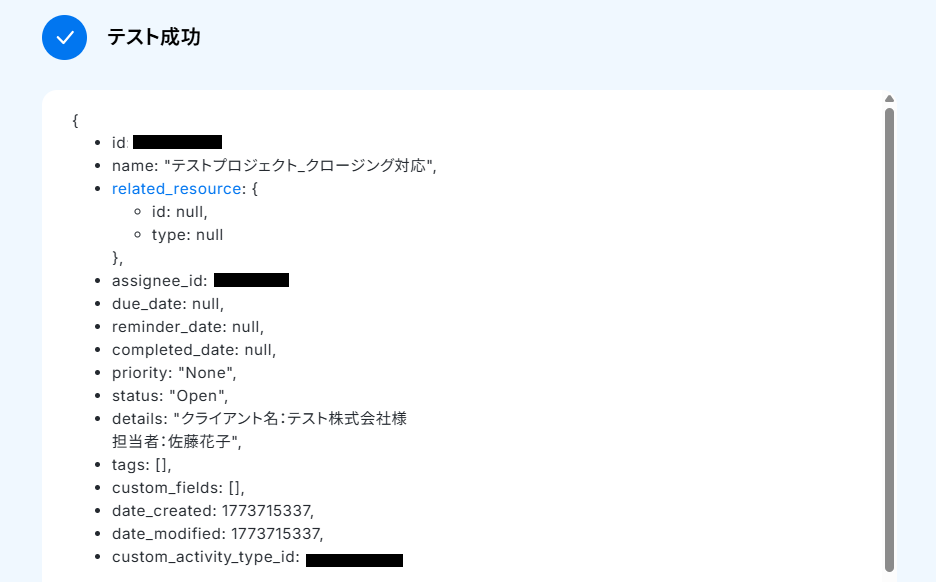This screenshot has height=582, width=936.
Task: Click the blue checkmark success icon
Action: [64, 38]
